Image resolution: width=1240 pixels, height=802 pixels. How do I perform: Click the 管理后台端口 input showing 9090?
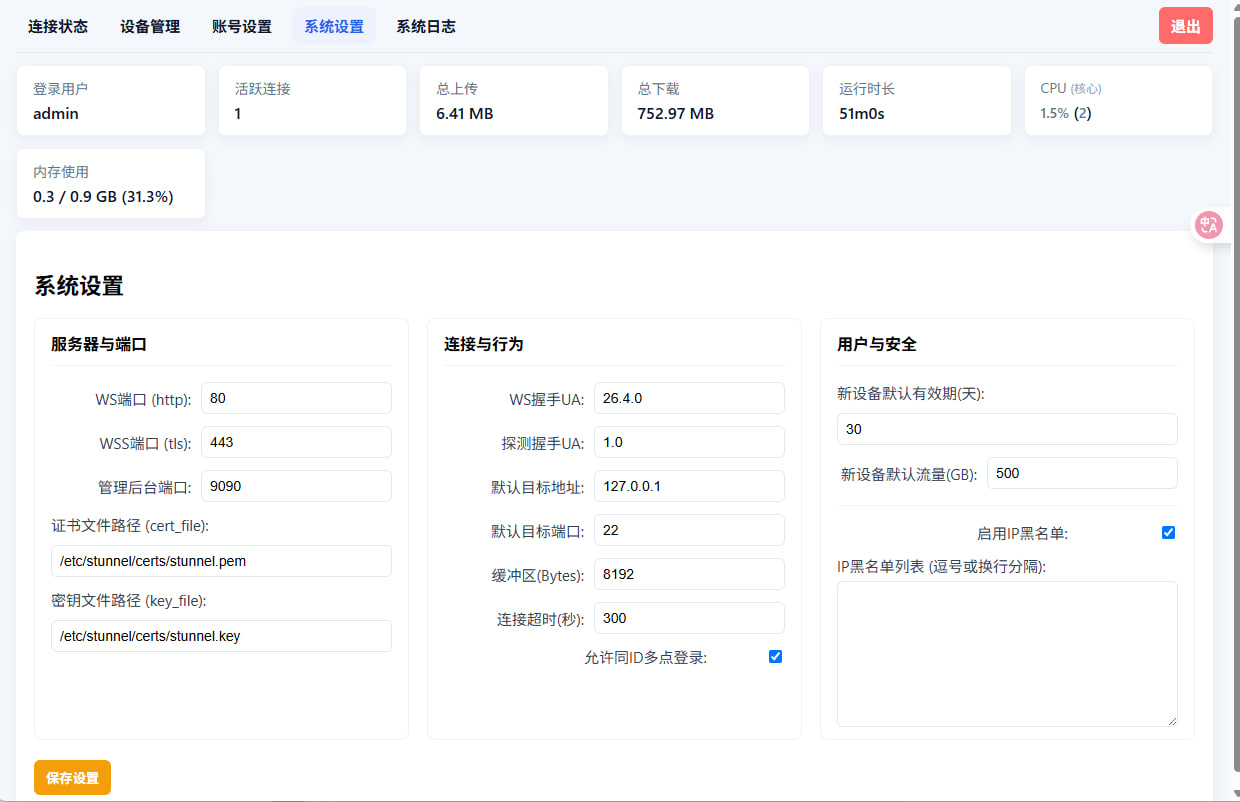pos(296,486)
